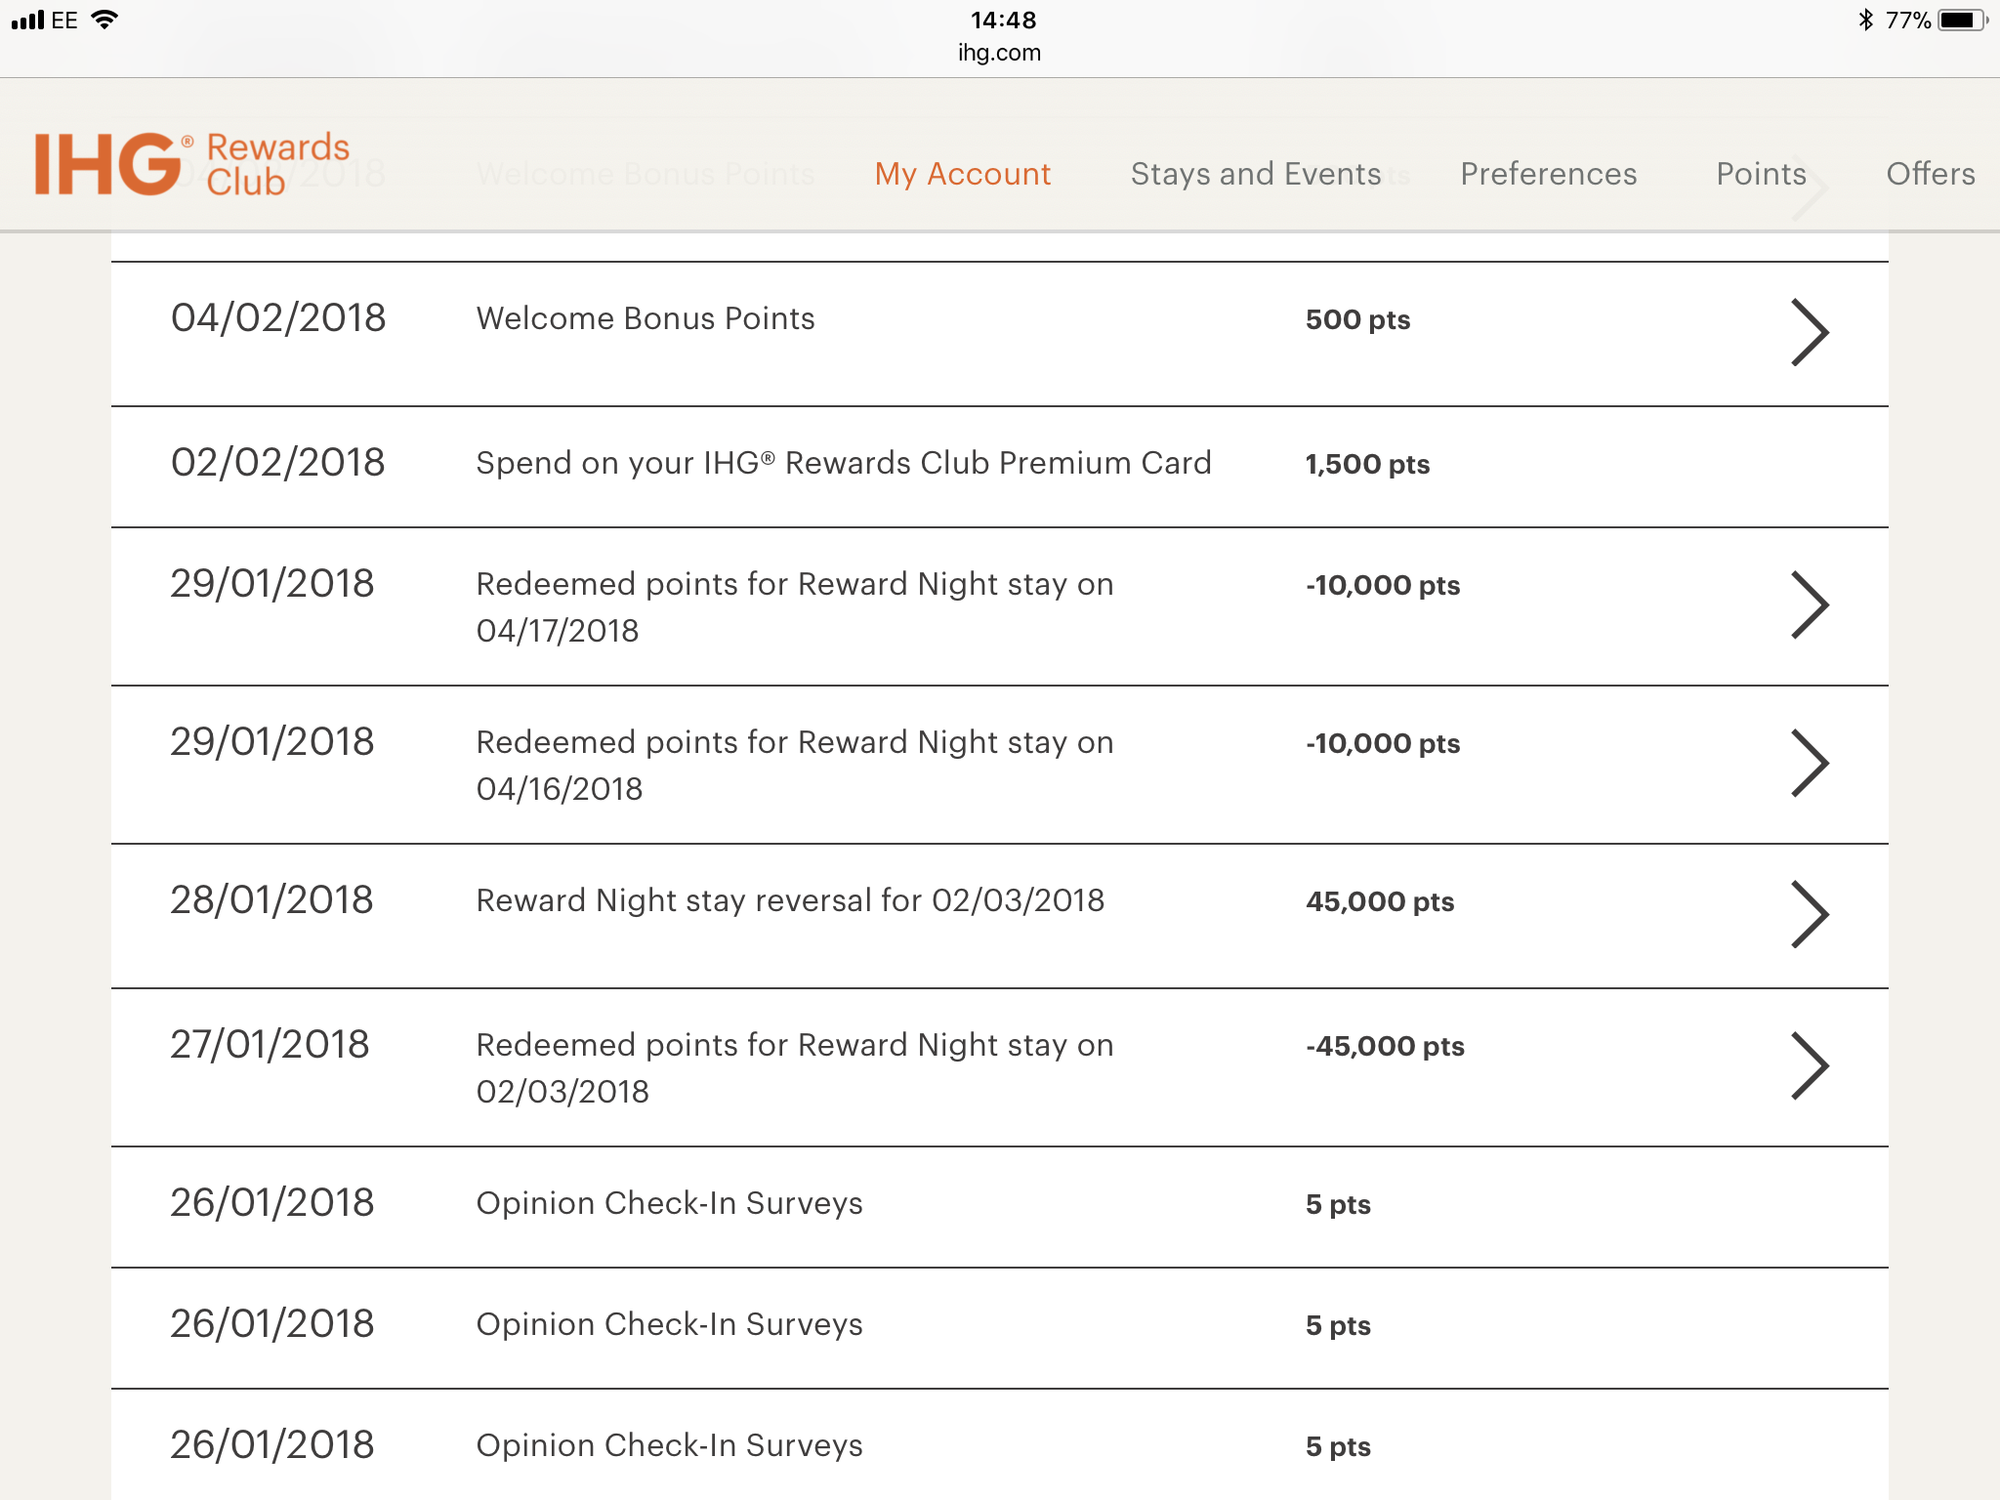Viewport: 2000px width, 1500px height.
Task: Tap the 28/01/2018 reversal row date
Action: (272, 900)
